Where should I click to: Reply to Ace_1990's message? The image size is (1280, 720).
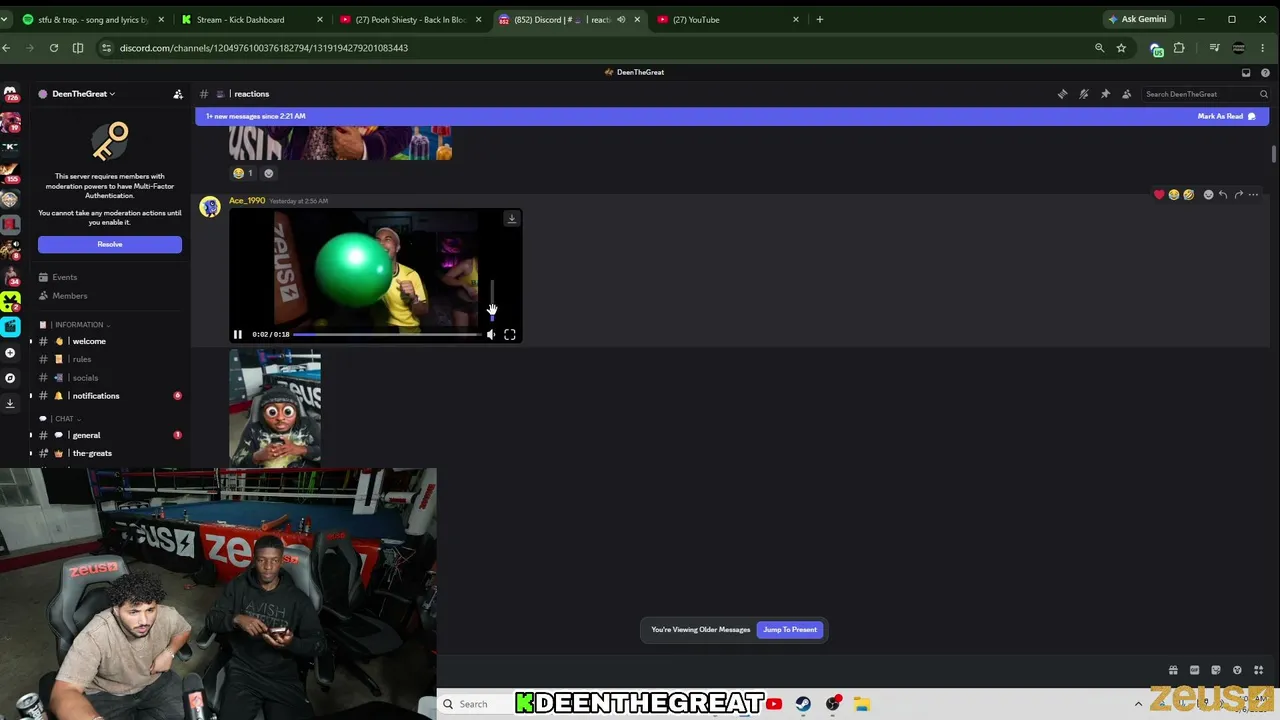point(1223,195)
